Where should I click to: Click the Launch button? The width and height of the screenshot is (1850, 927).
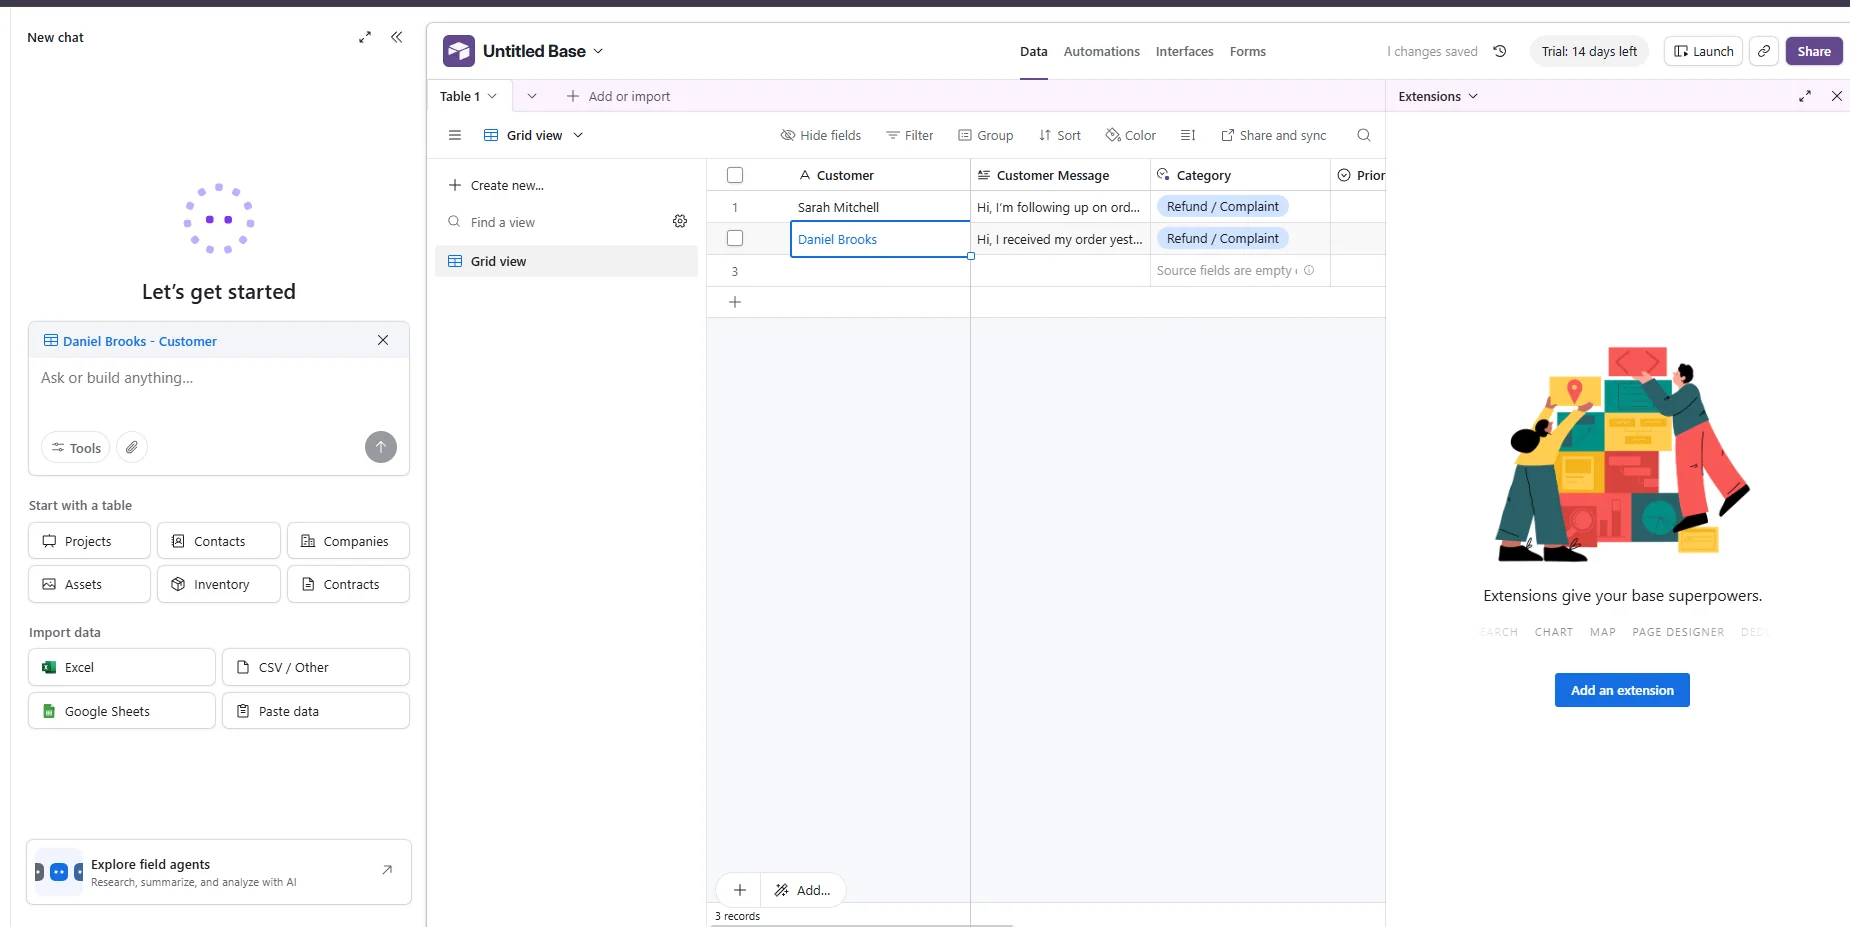pyautogui.click(x=1703, y=51)
